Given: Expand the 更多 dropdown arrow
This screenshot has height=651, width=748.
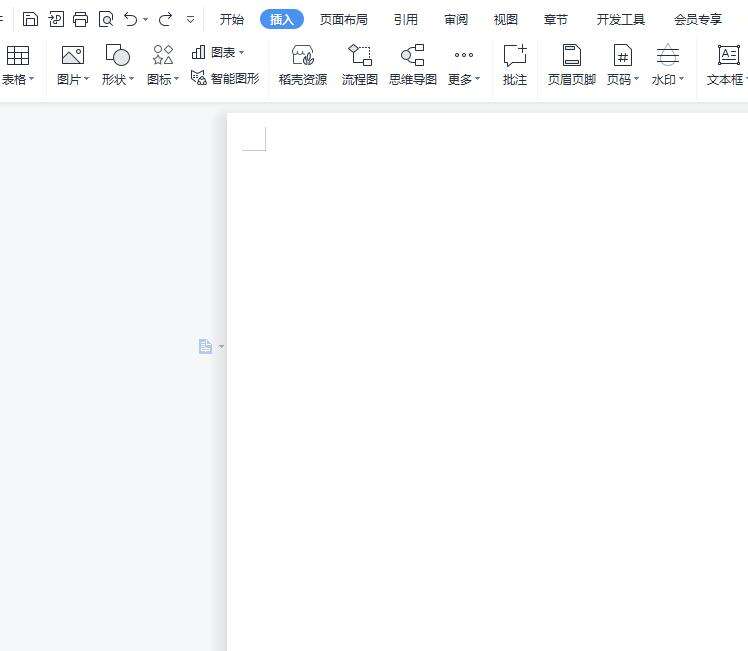Looking at the screenshot, I should click(x=478, y=79).
